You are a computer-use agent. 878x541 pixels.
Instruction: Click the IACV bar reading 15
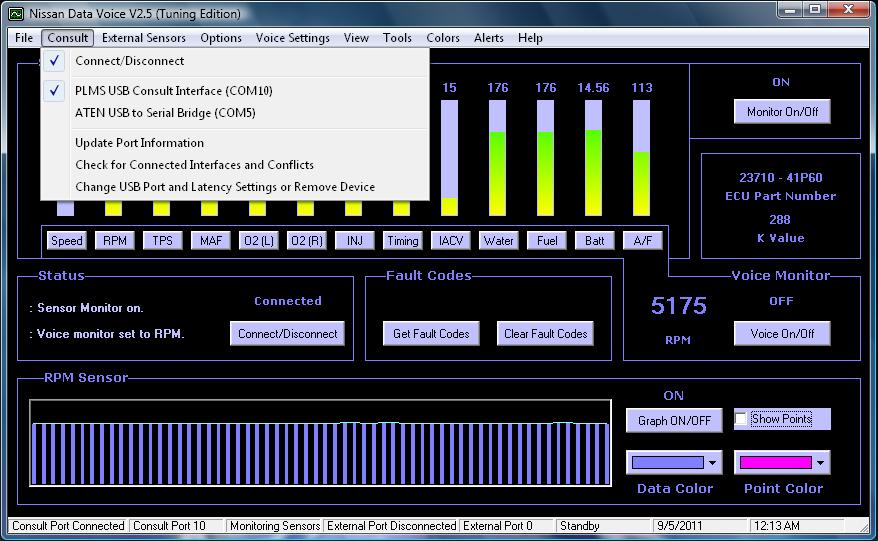pos(449,158)
